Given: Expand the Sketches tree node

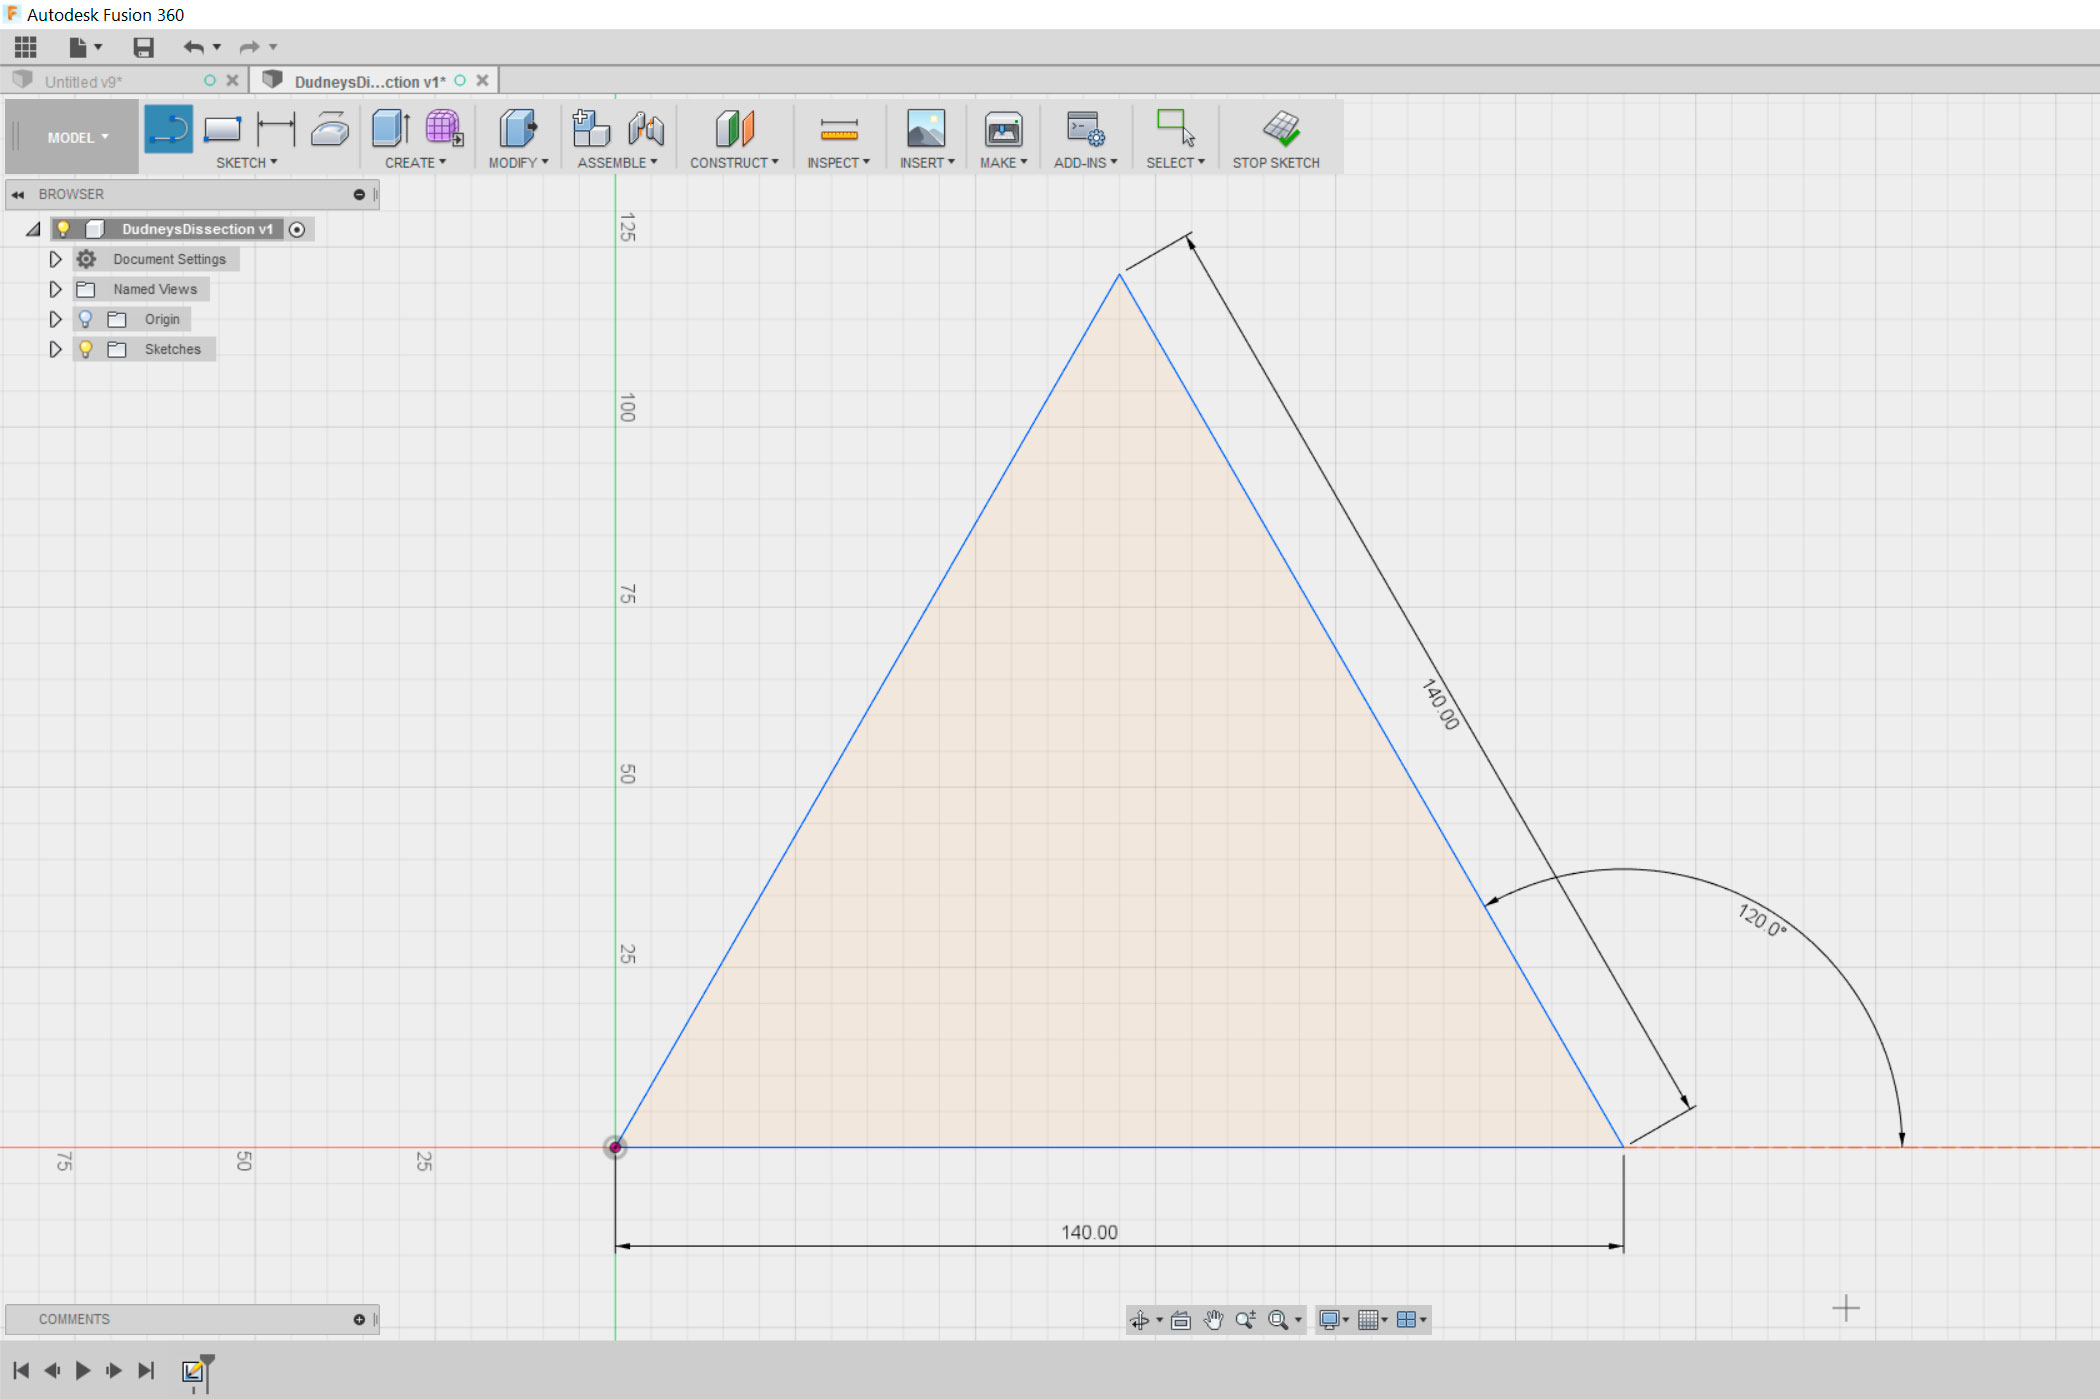Looking at the screenshot, I should (56, 349).
